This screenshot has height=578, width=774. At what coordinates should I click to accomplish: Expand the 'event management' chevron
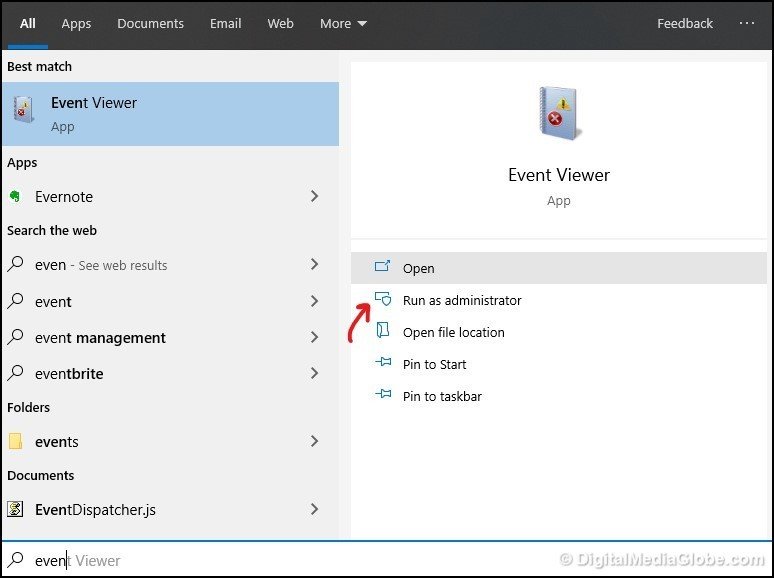coord(314,337)
